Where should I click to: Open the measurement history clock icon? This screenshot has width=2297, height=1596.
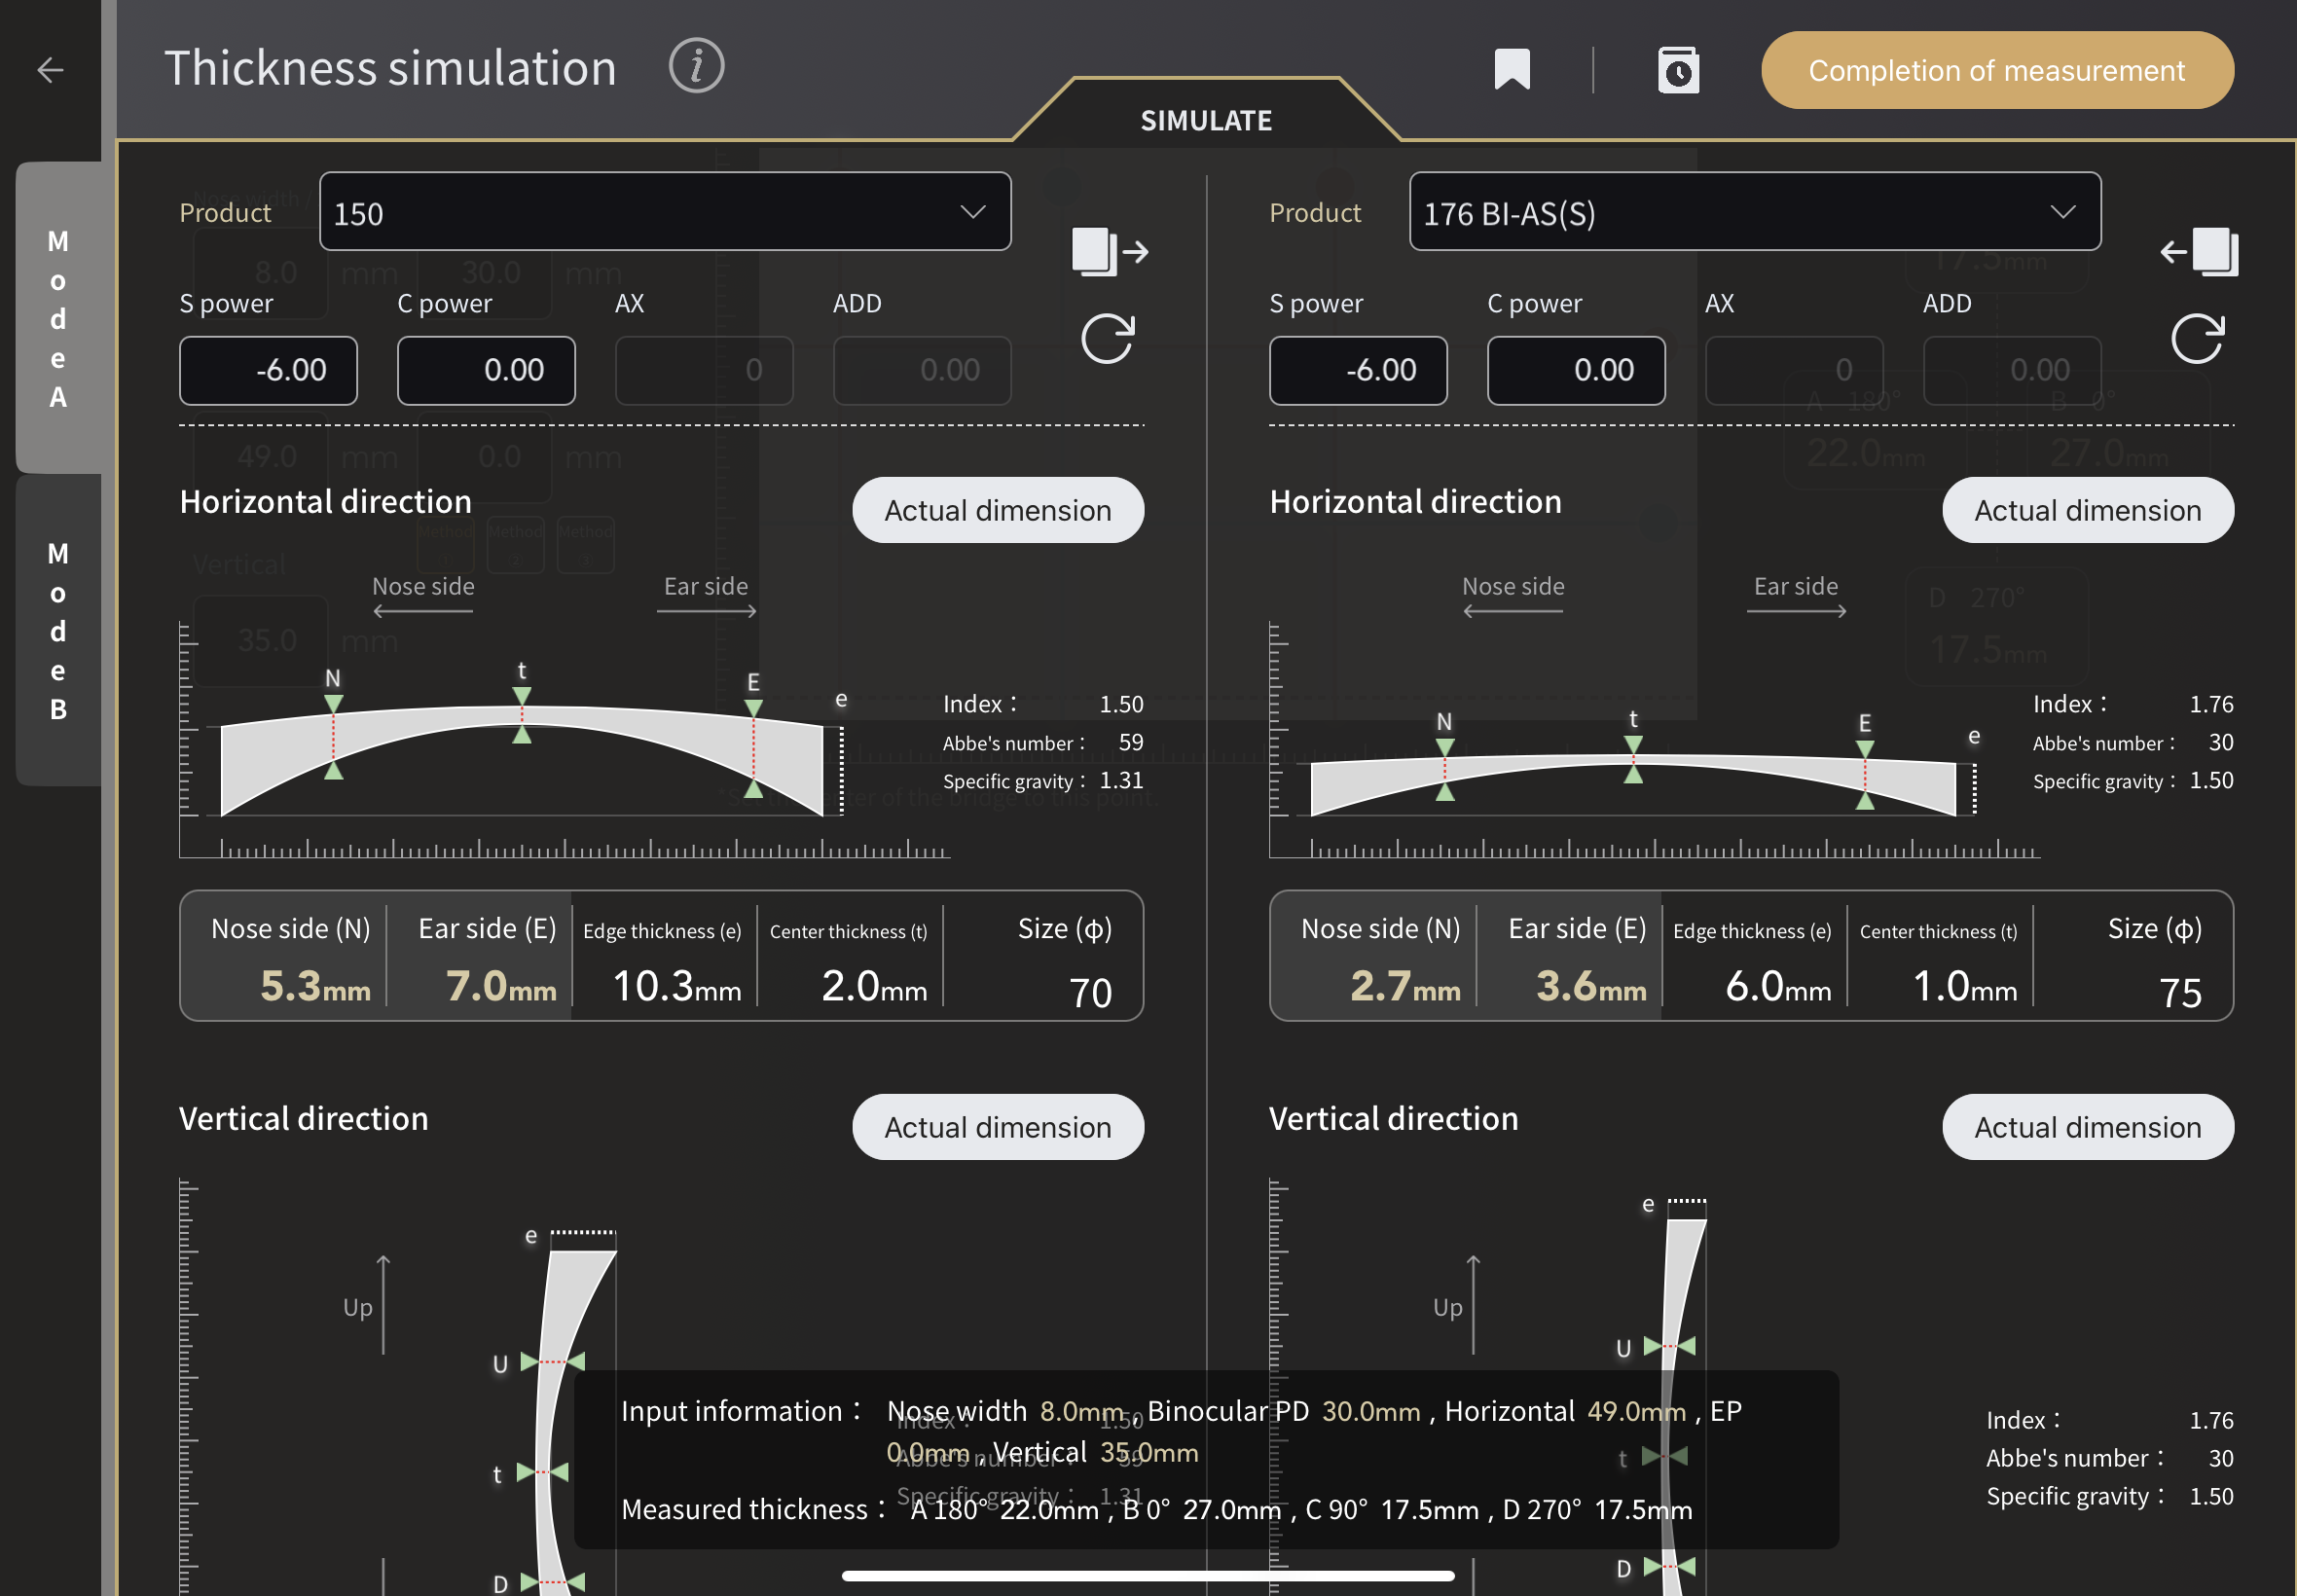click(1677, 71)
